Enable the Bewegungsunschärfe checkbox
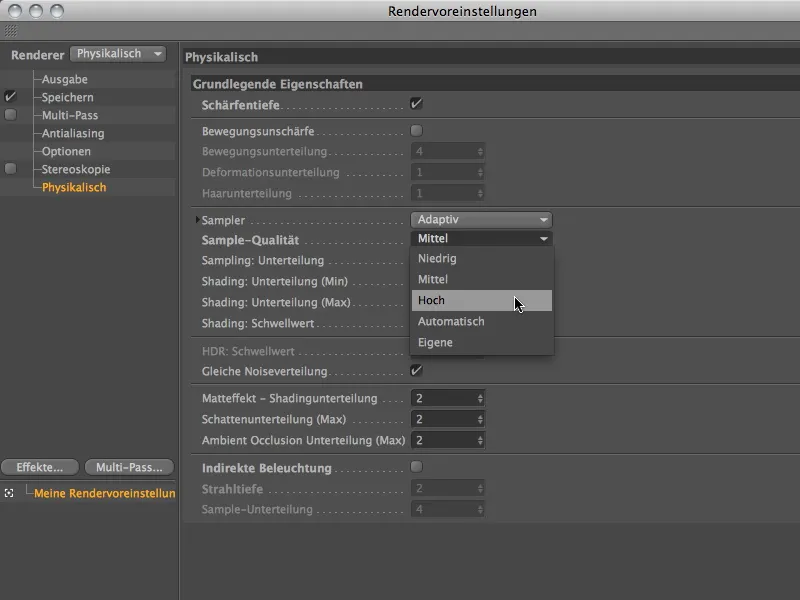The width and height of the screenshot is (800, 600). coord(416,131)
